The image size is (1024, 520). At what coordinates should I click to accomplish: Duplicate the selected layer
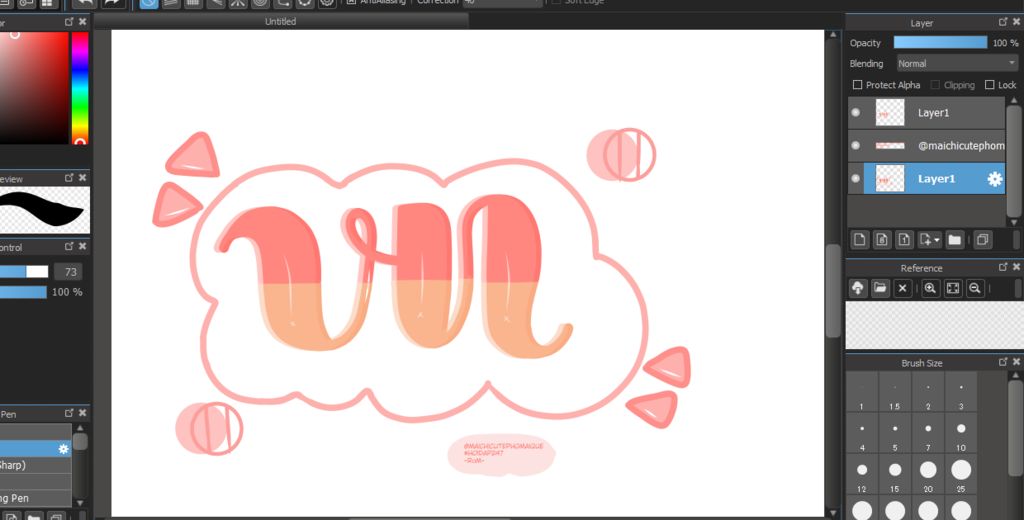(x=982, y=240)
